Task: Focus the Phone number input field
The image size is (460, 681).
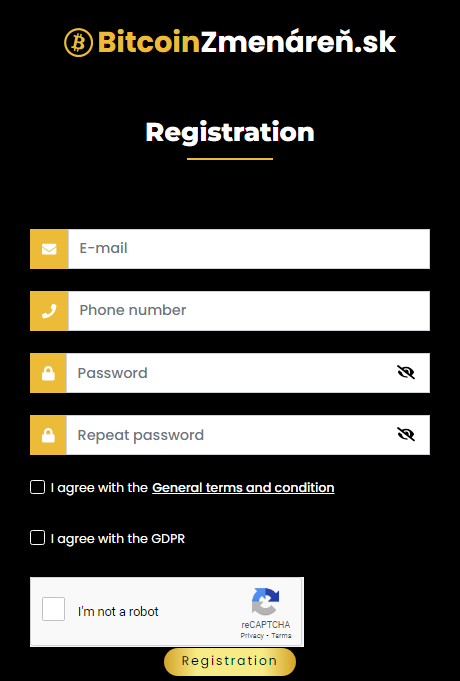Action: pyautogui.click(x=249, y=311)
